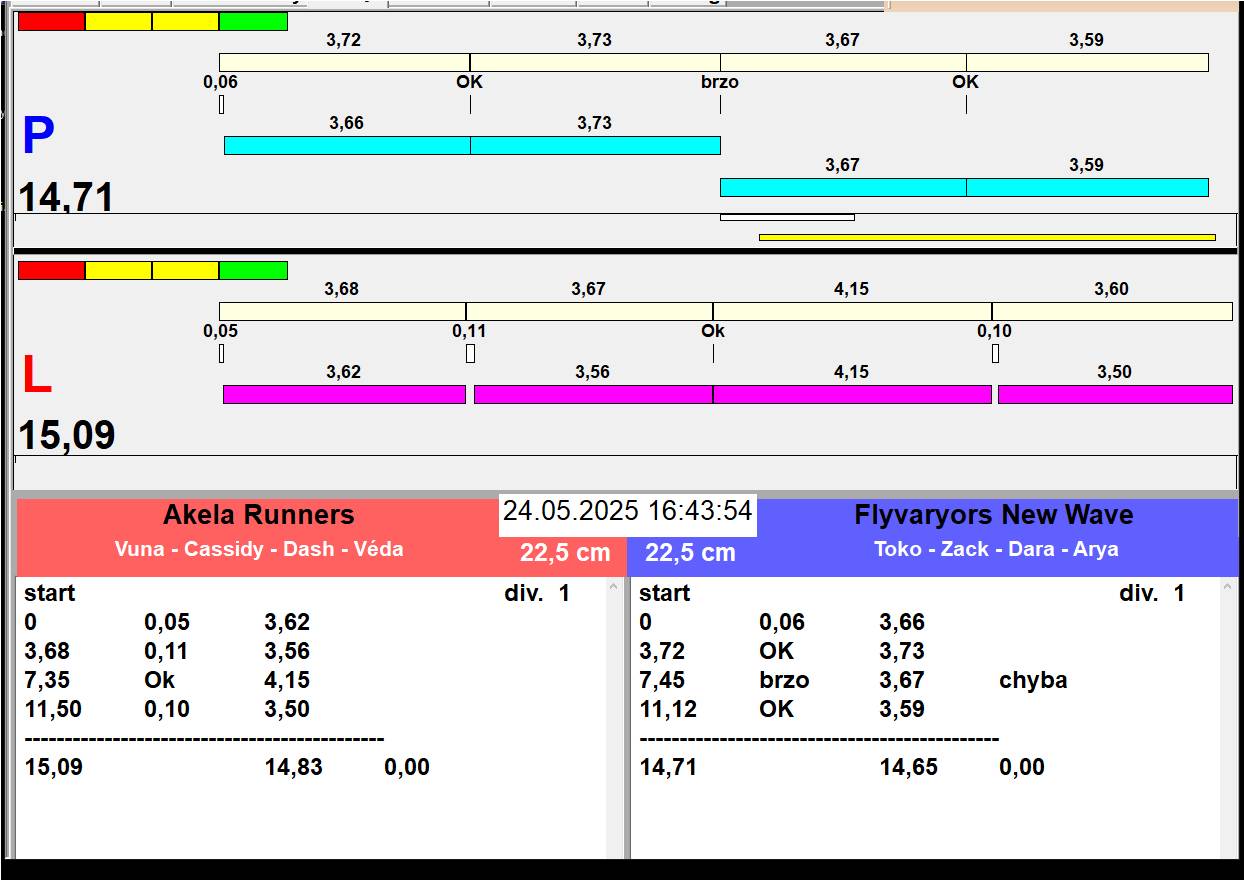
Task: Select the green start light in lane L
Action: click(x=253, y=271)
